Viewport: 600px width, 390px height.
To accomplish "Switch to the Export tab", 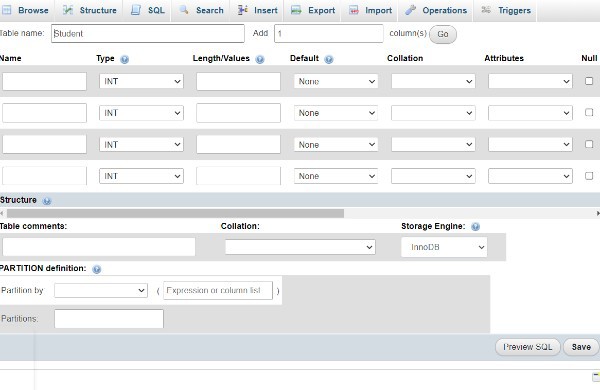I will (313, 10).
